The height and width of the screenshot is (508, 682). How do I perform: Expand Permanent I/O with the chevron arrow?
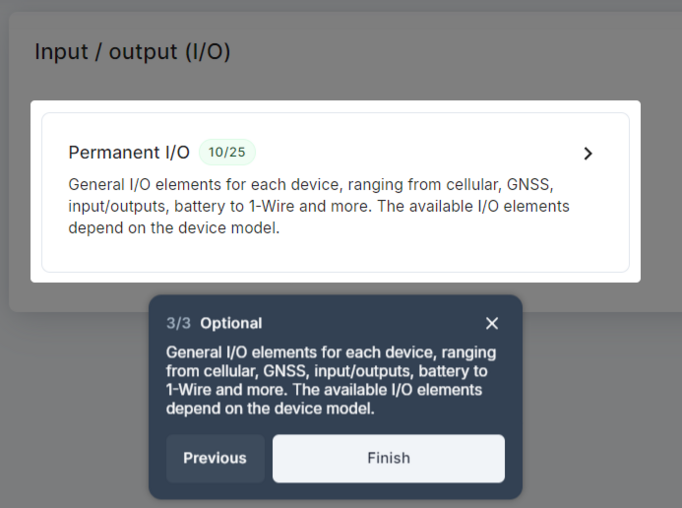tap(588, 153)
